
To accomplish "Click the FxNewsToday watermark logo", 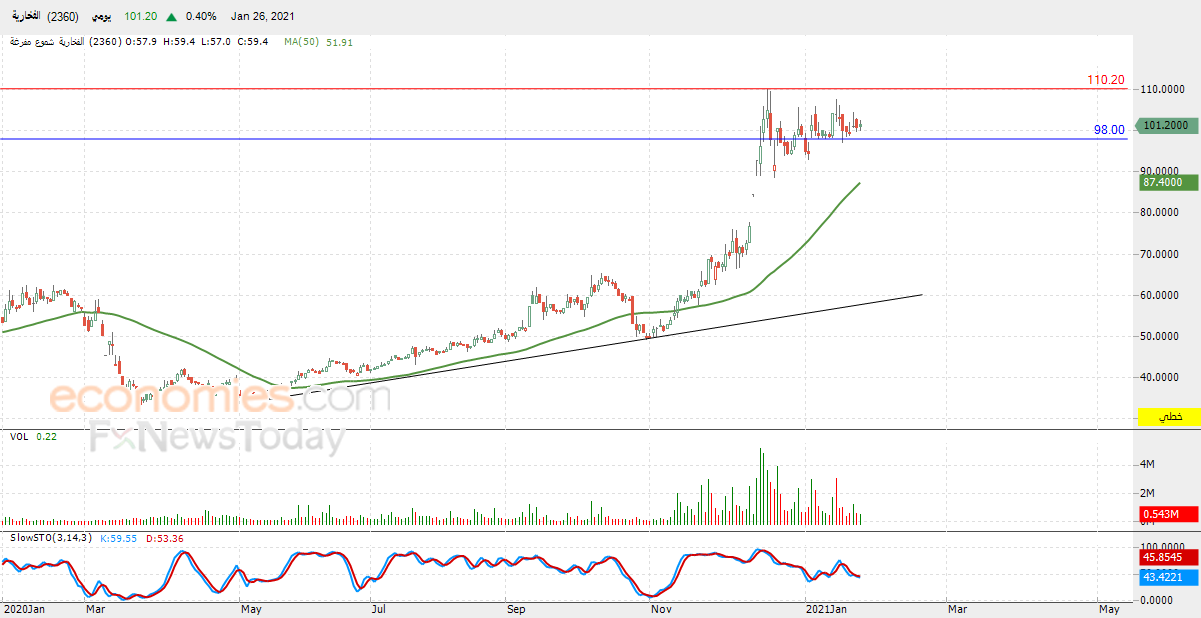I will click(217, 439).
